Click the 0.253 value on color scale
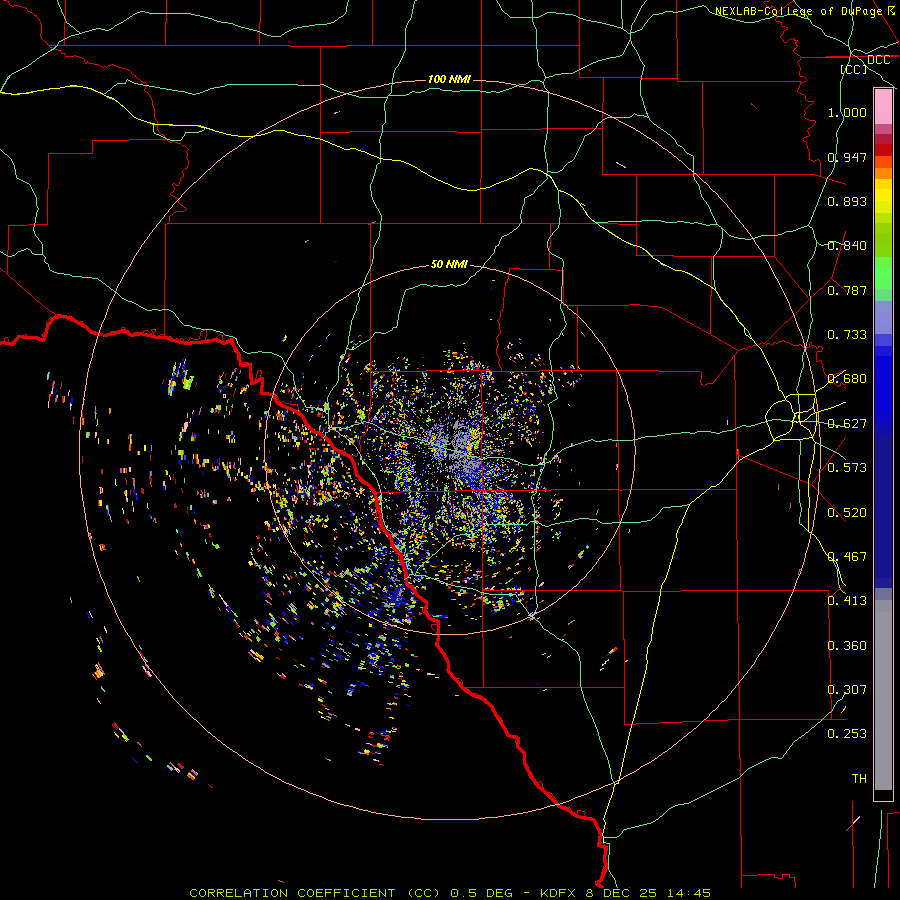900x900 pixels. tap(847, 734)
